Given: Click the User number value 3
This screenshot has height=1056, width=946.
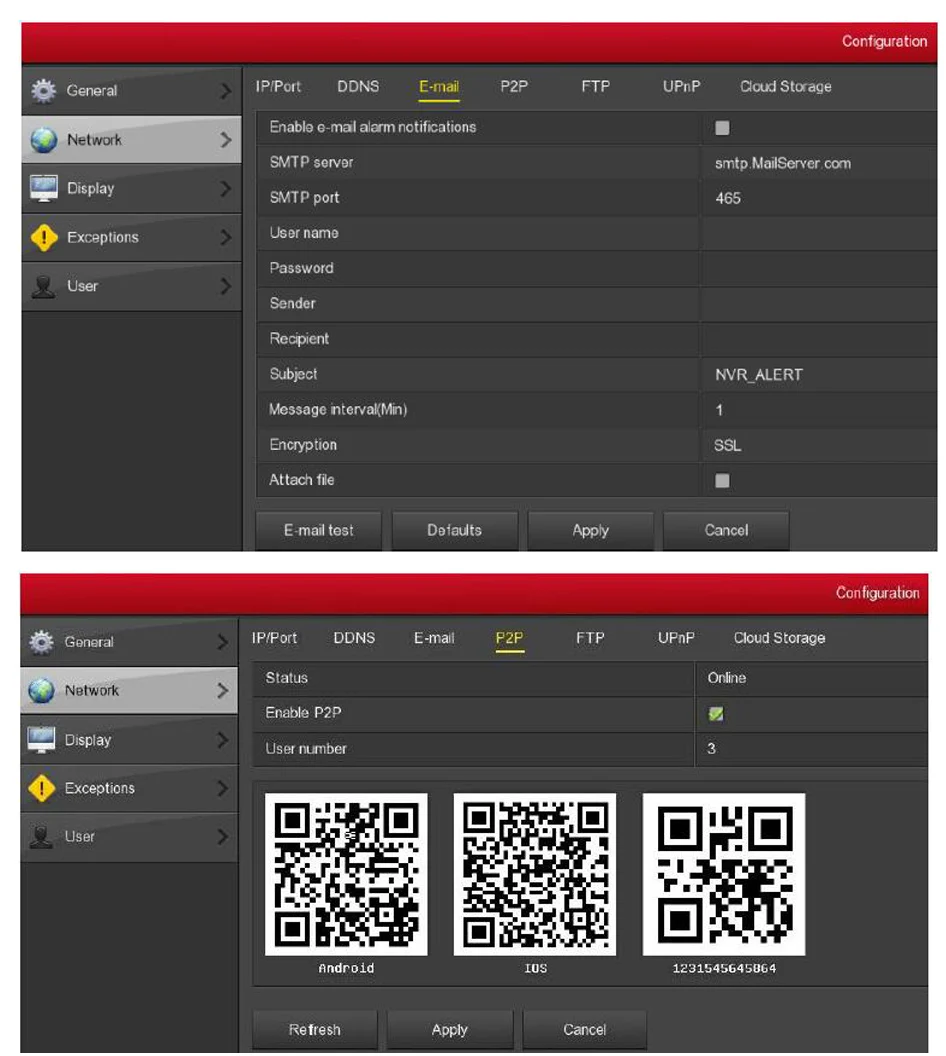Looking at the screenshot, I should pyautogui.click(x=712, y=749).
